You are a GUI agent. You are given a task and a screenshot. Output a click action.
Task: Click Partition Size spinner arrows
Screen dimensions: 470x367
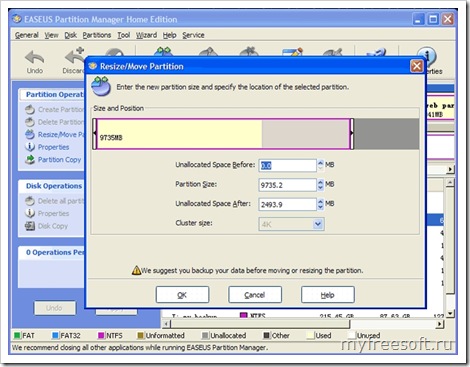tap(320, 185)
